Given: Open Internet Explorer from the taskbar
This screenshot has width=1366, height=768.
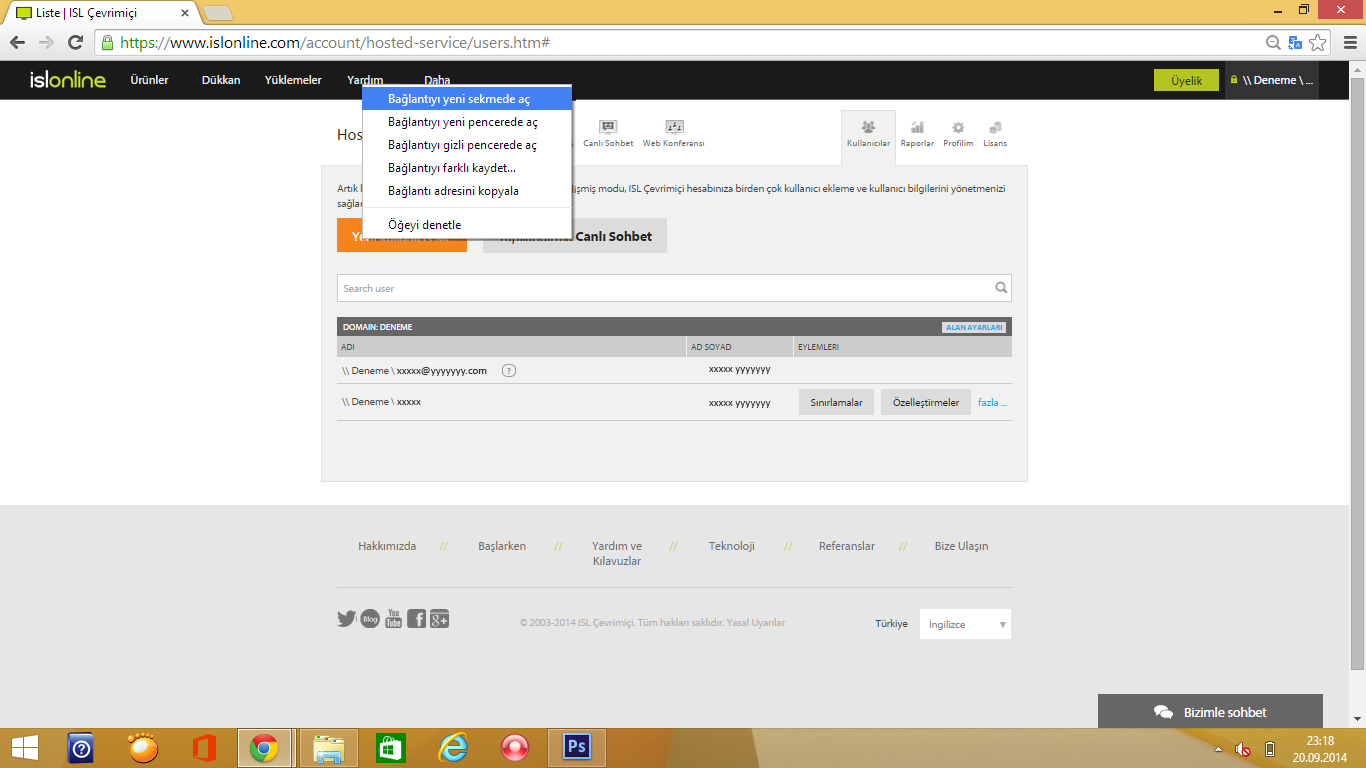Looking at the screenshot, I should pos(453,748).
